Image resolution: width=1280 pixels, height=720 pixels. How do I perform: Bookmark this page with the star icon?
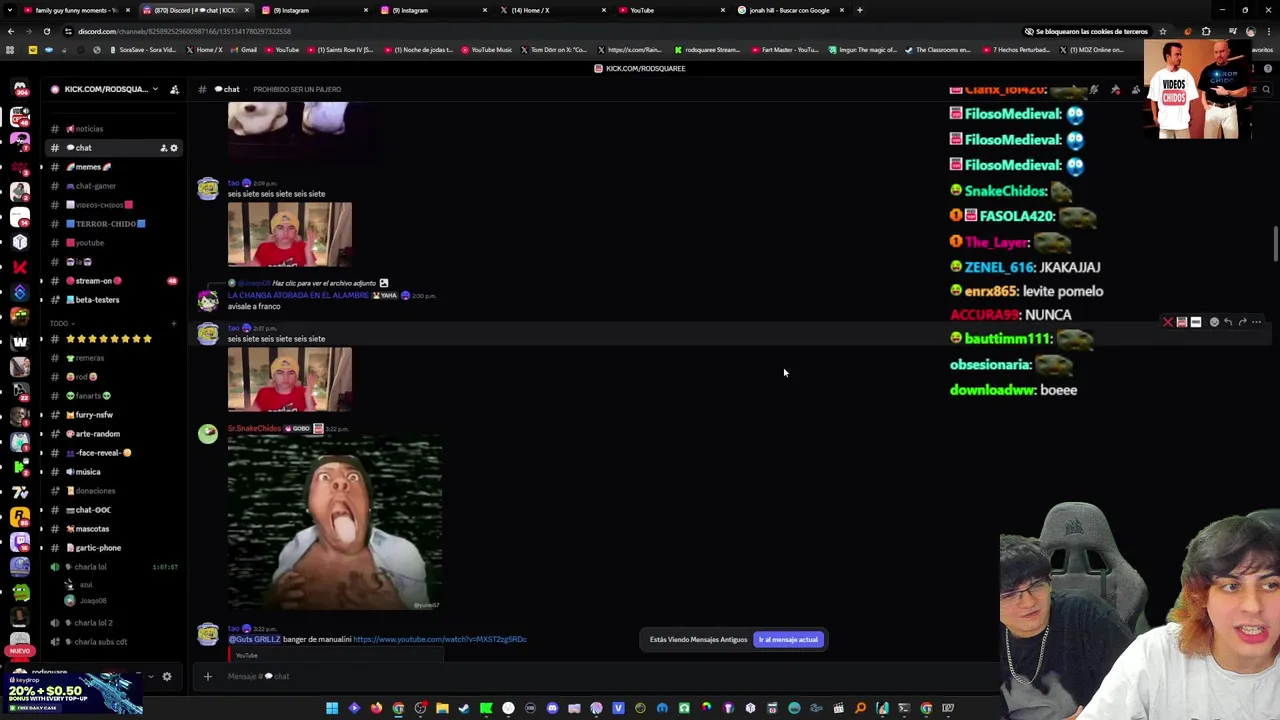(1162, 31)
